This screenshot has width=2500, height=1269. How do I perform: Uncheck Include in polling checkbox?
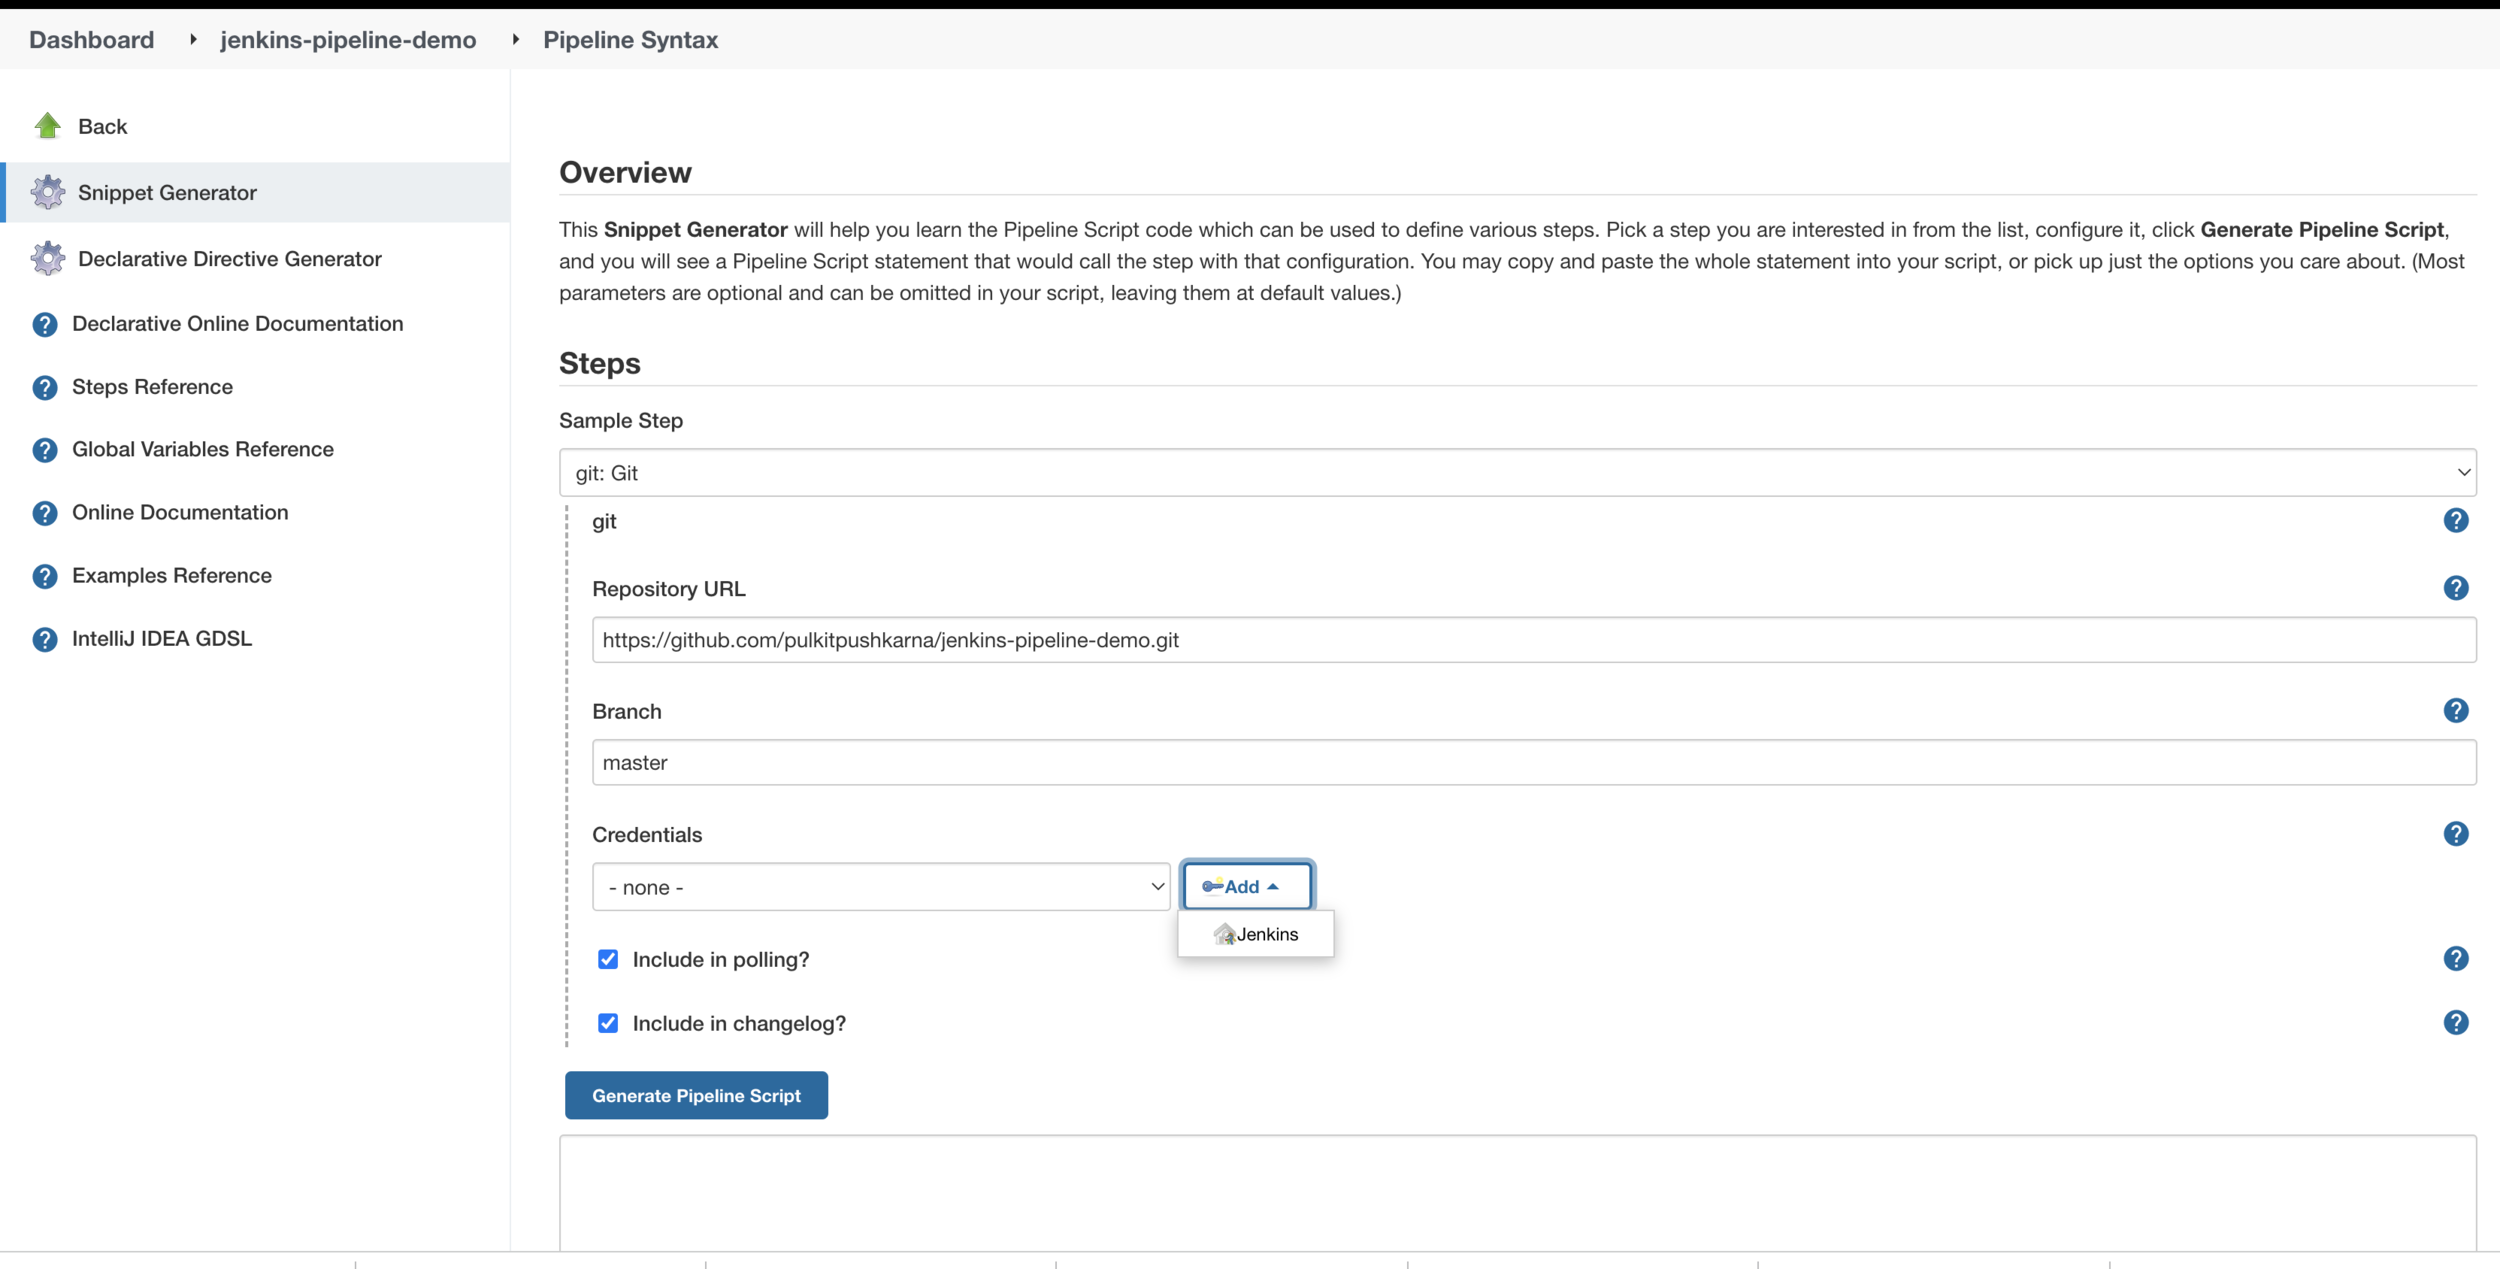tap(608, 959)
